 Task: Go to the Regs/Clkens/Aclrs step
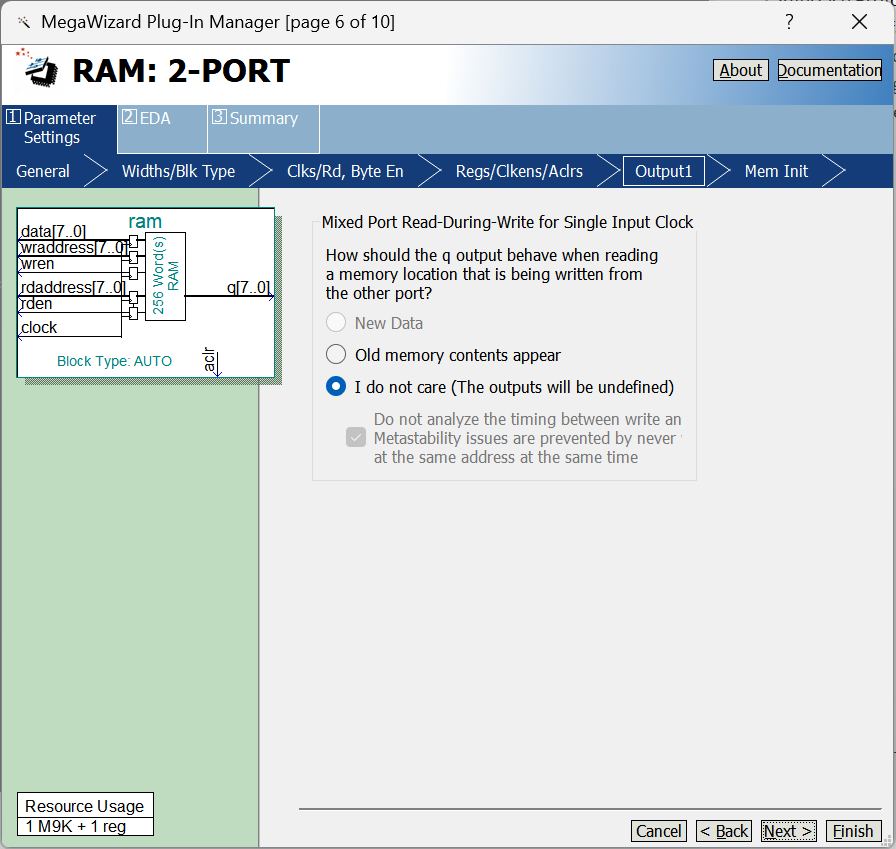click(519, 171)
